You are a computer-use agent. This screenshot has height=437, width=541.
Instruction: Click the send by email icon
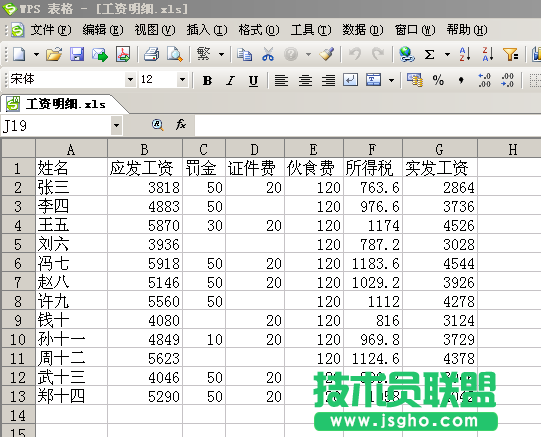click(x=100, y=54)
